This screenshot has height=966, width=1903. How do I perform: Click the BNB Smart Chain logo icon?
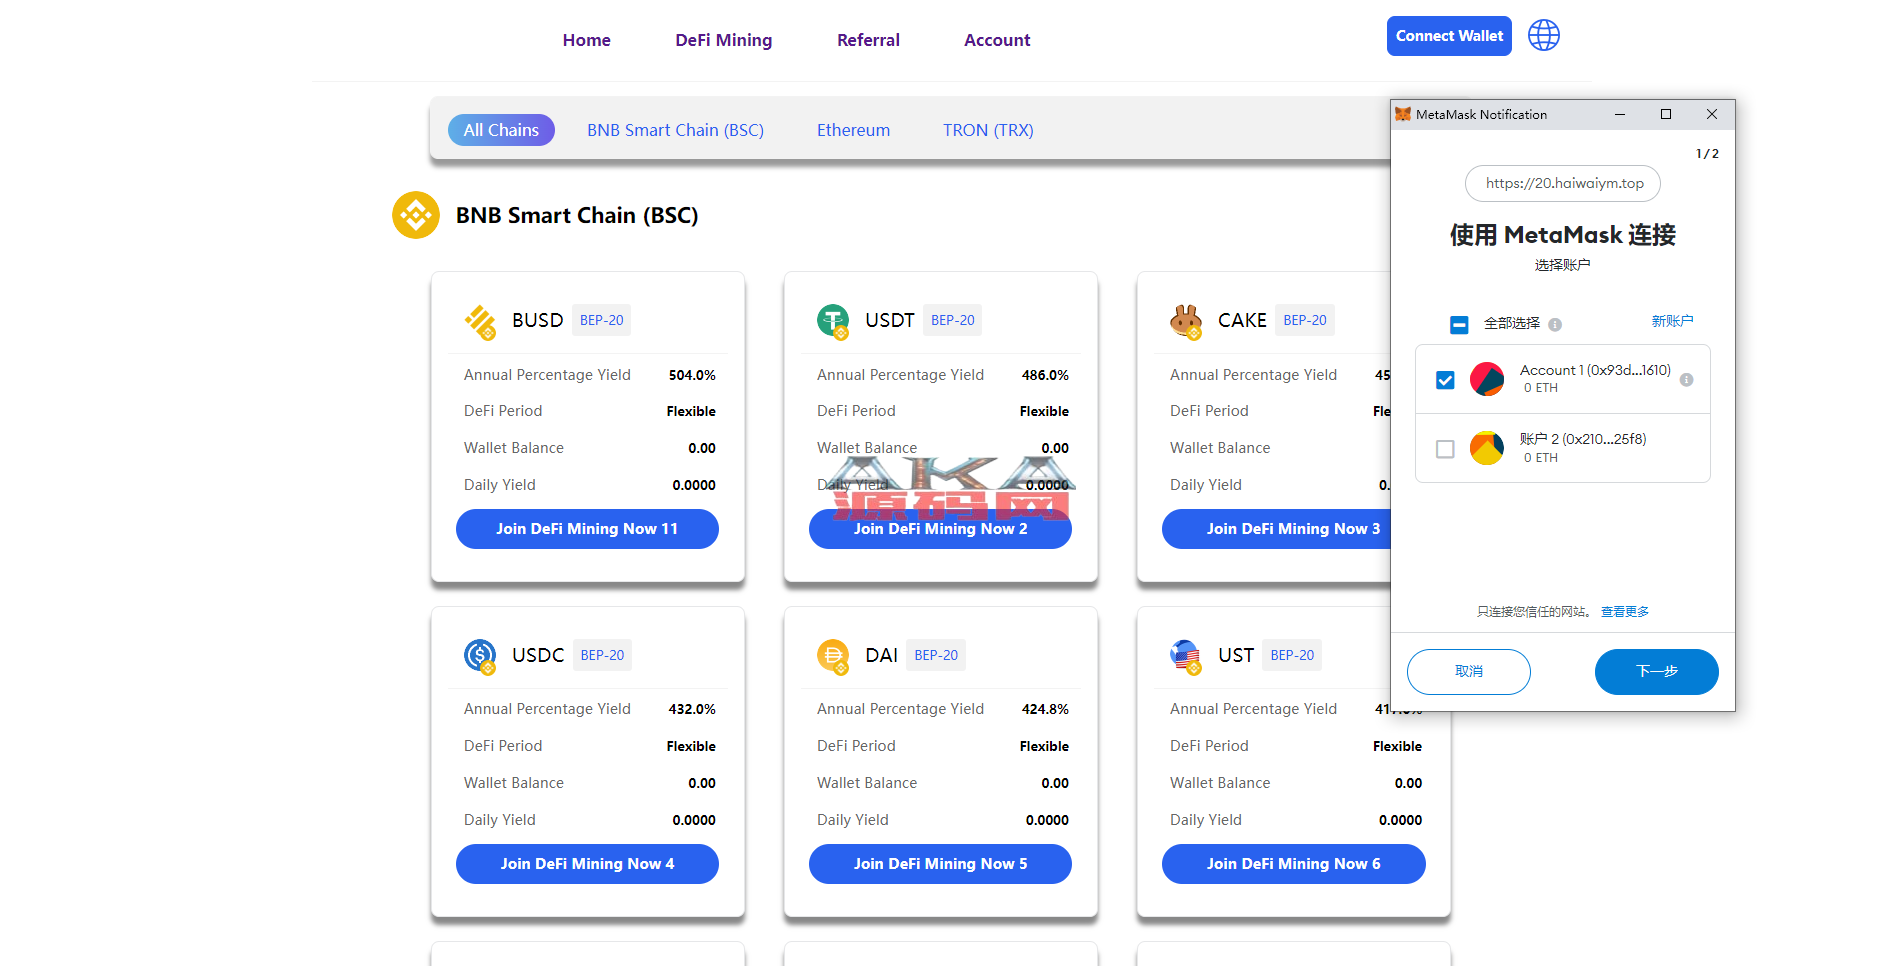click(416, 215)
